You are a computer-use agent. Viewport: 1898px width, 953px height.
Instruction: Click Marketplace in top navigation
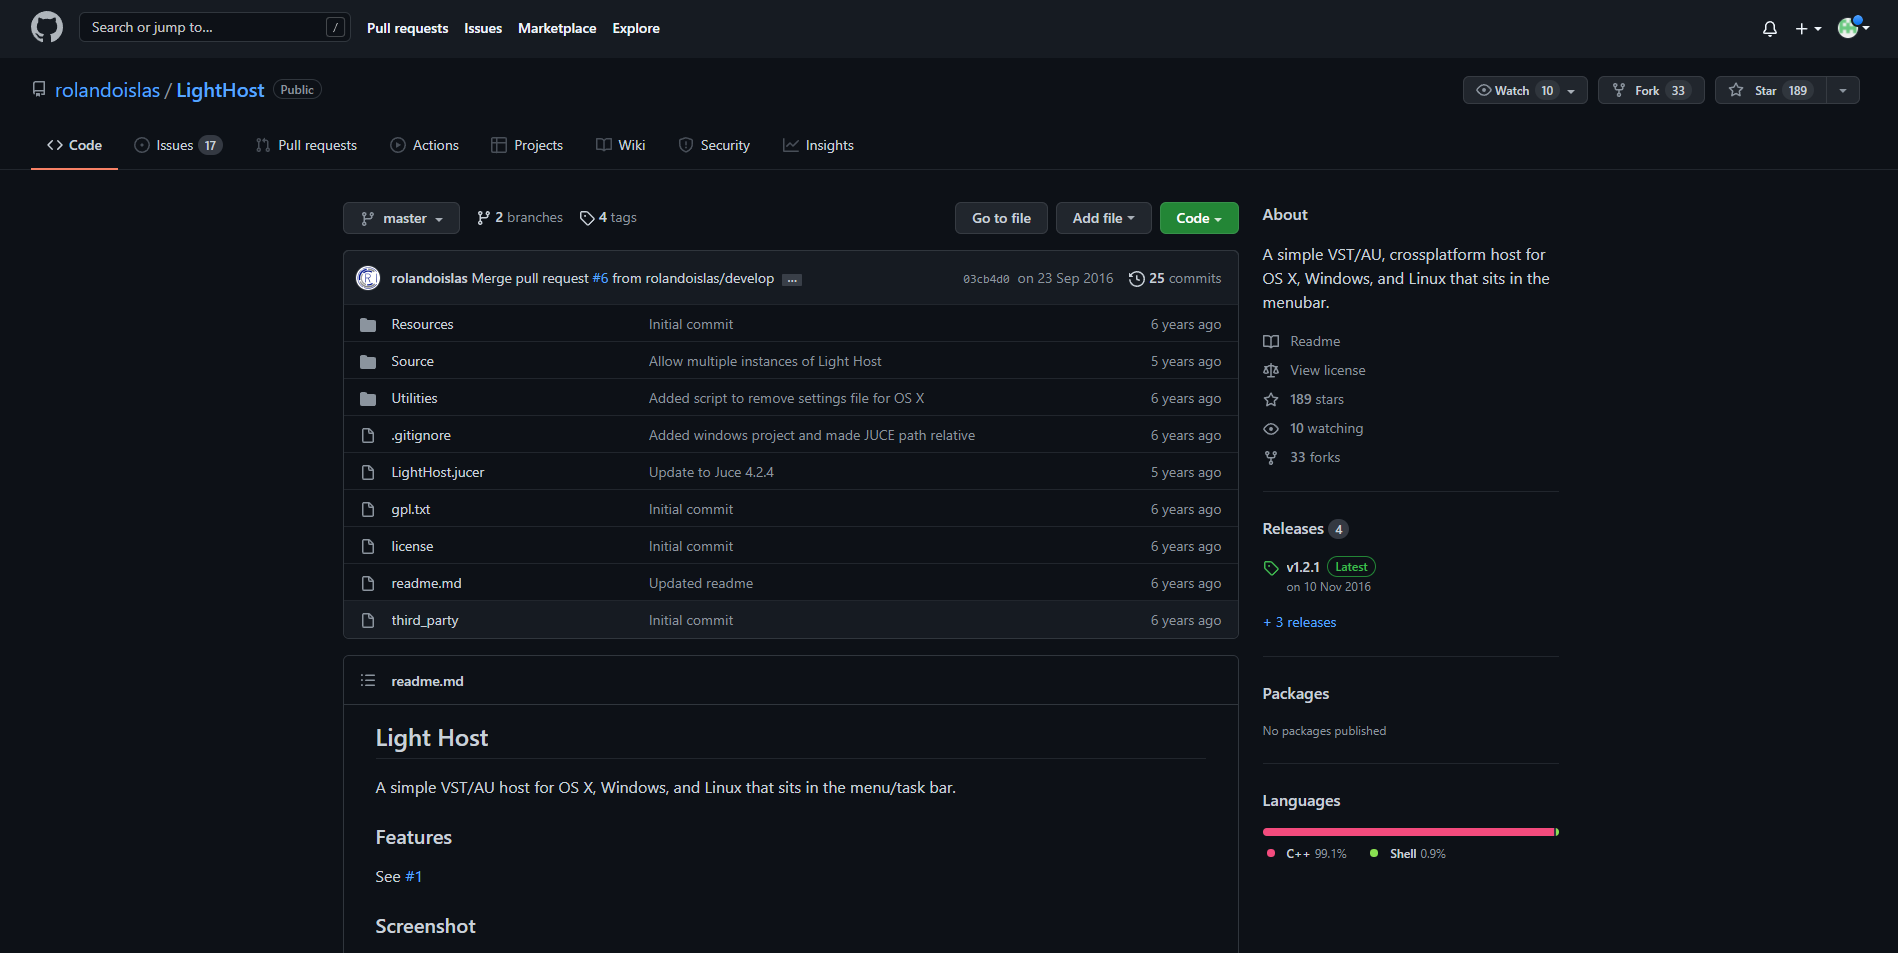point(557,28)
